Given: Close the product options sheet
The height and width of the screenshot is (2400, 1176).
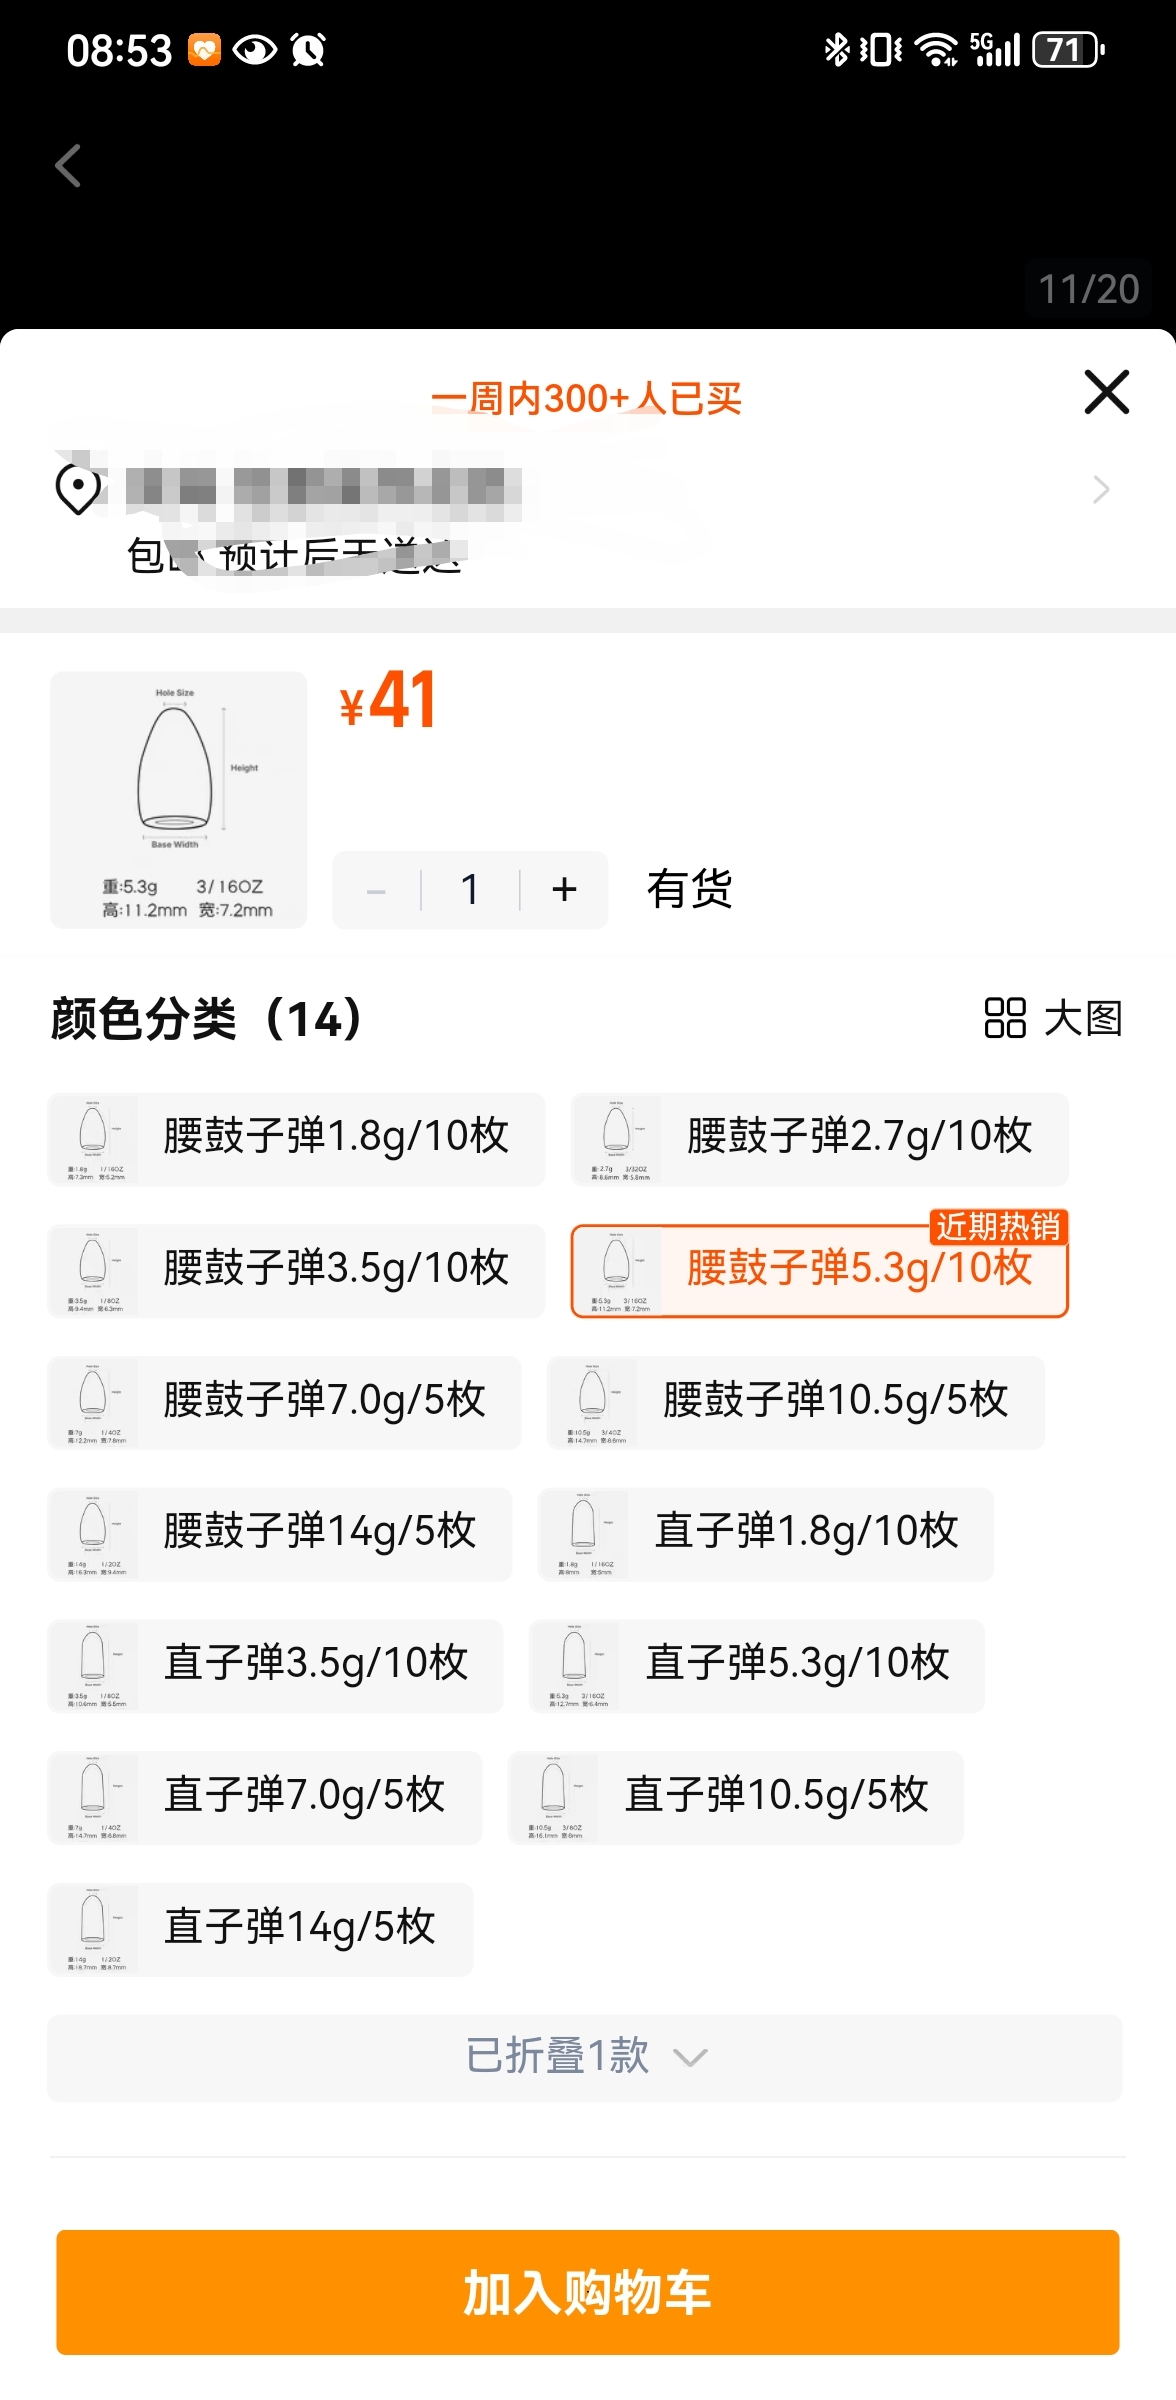Looking at the screenshot, I should [x=1107, y=391].
